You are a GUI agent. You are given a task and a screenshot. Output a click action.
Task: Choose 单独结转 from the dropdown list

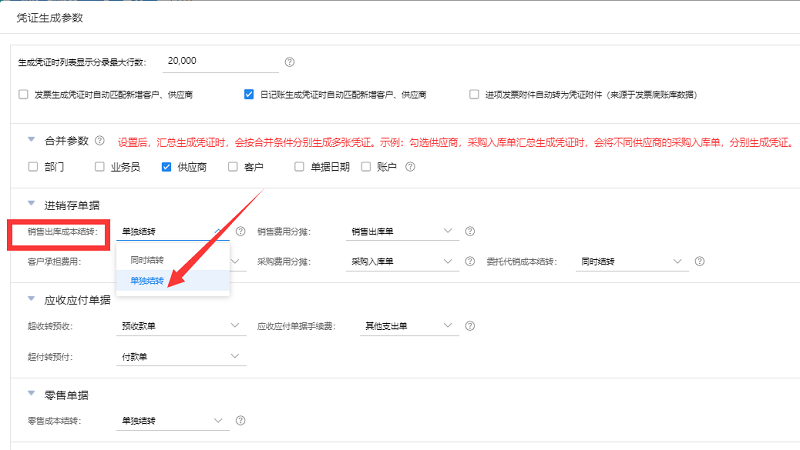[x=147, y=282]
